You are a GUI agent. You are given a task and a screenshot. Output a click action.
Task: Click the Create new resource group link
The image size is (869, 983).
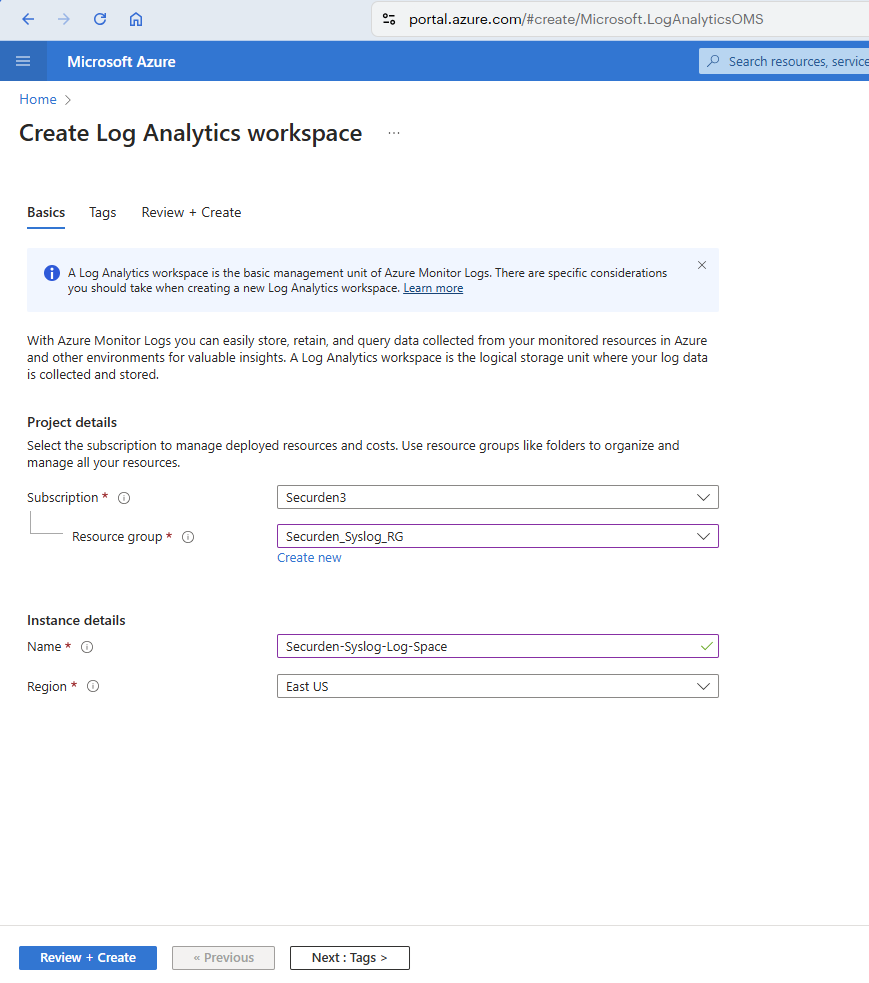(x=309, y=558)
